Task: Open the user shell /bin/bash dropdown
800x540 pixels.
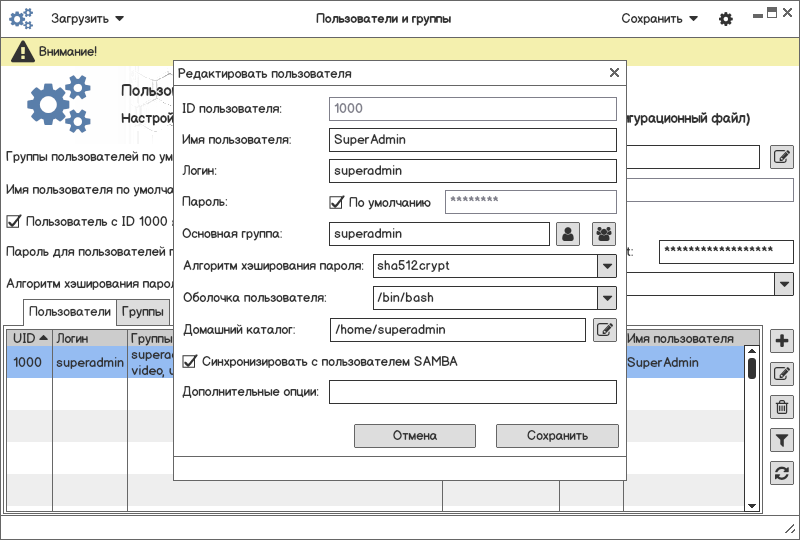Action: 607,298
